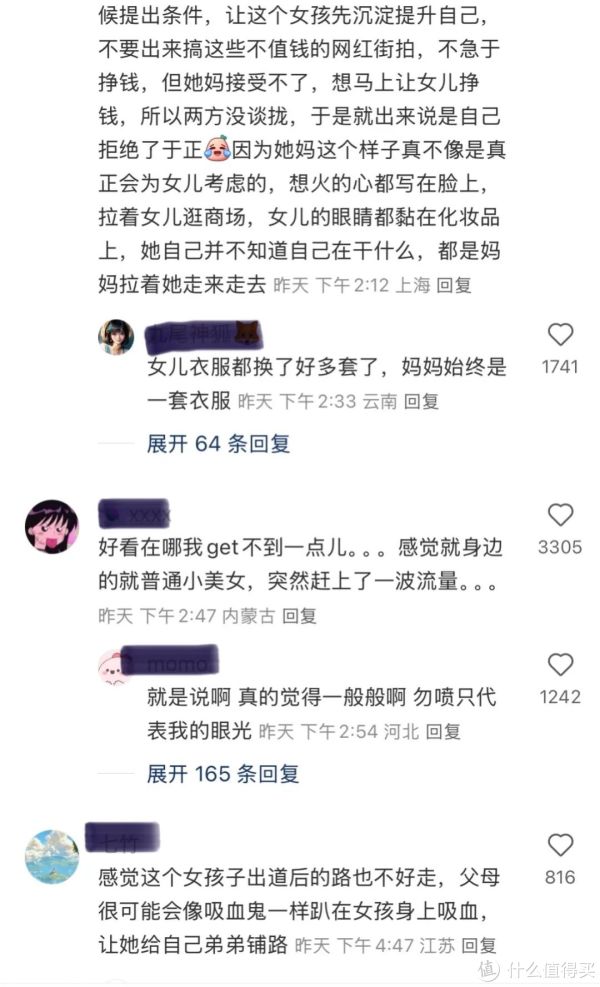Viewport: 600px width, 987px height.
Task: Like the comment with 1741 likes
Action: 560,334
